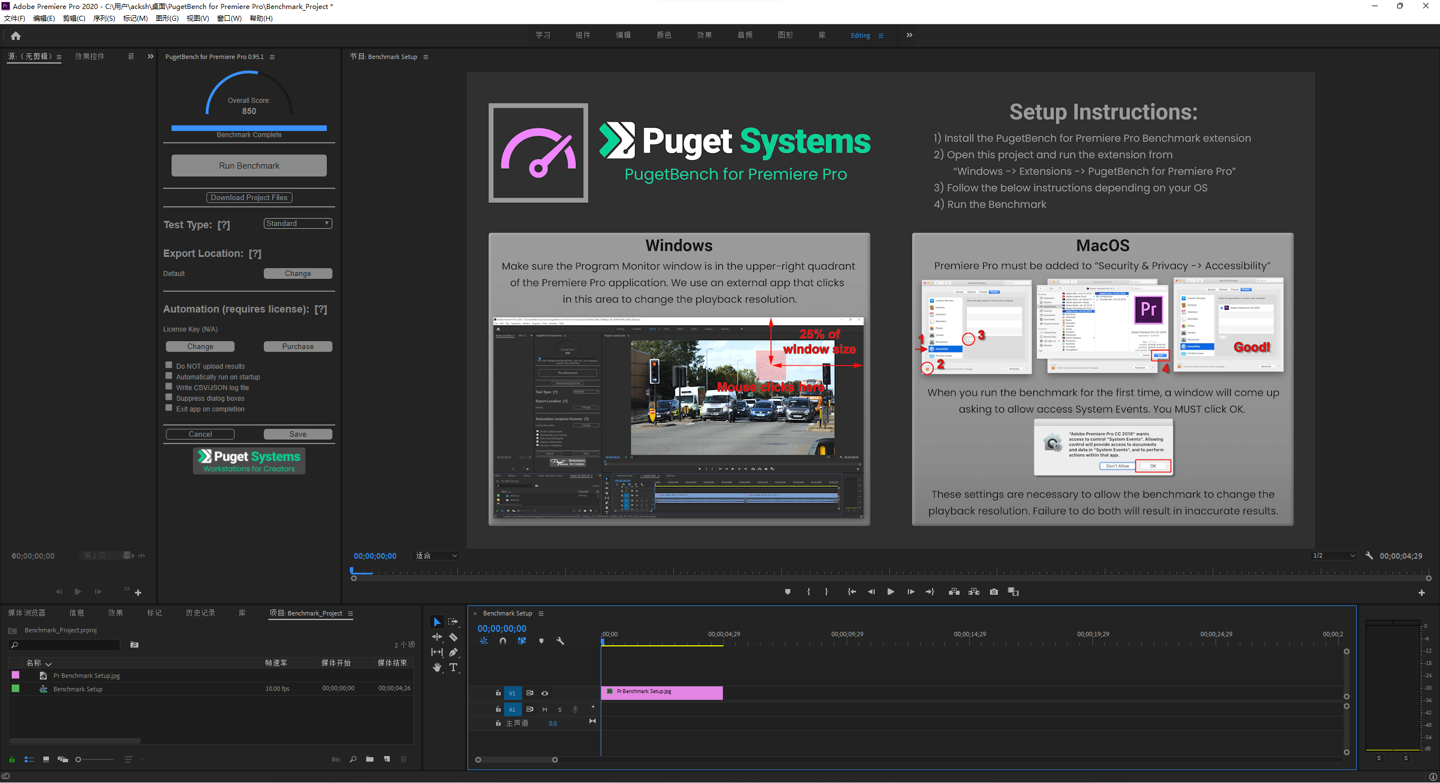1440x783 pixels.
Task: Open the Test Type 'Standard' dropdown
Action: coord(297,224)
